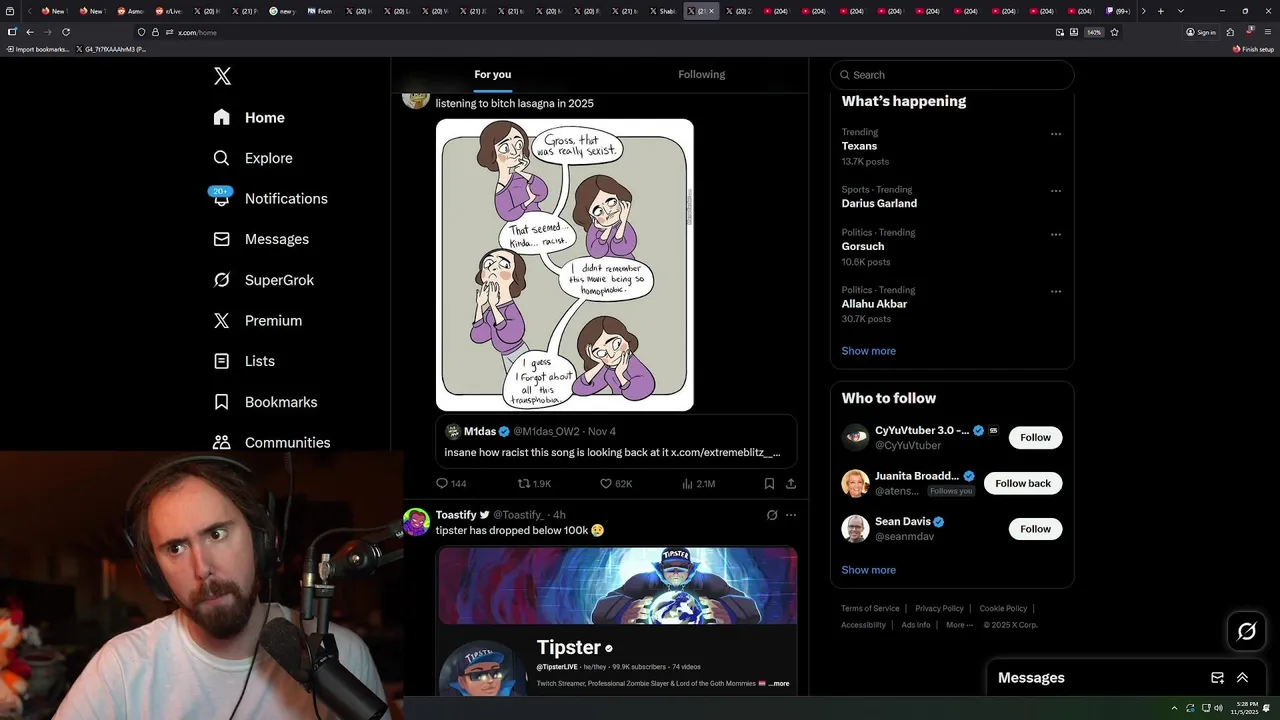Open the Terms of Service link
The height and width of the screenshot is (720, 1280).
tap(870, 608)
